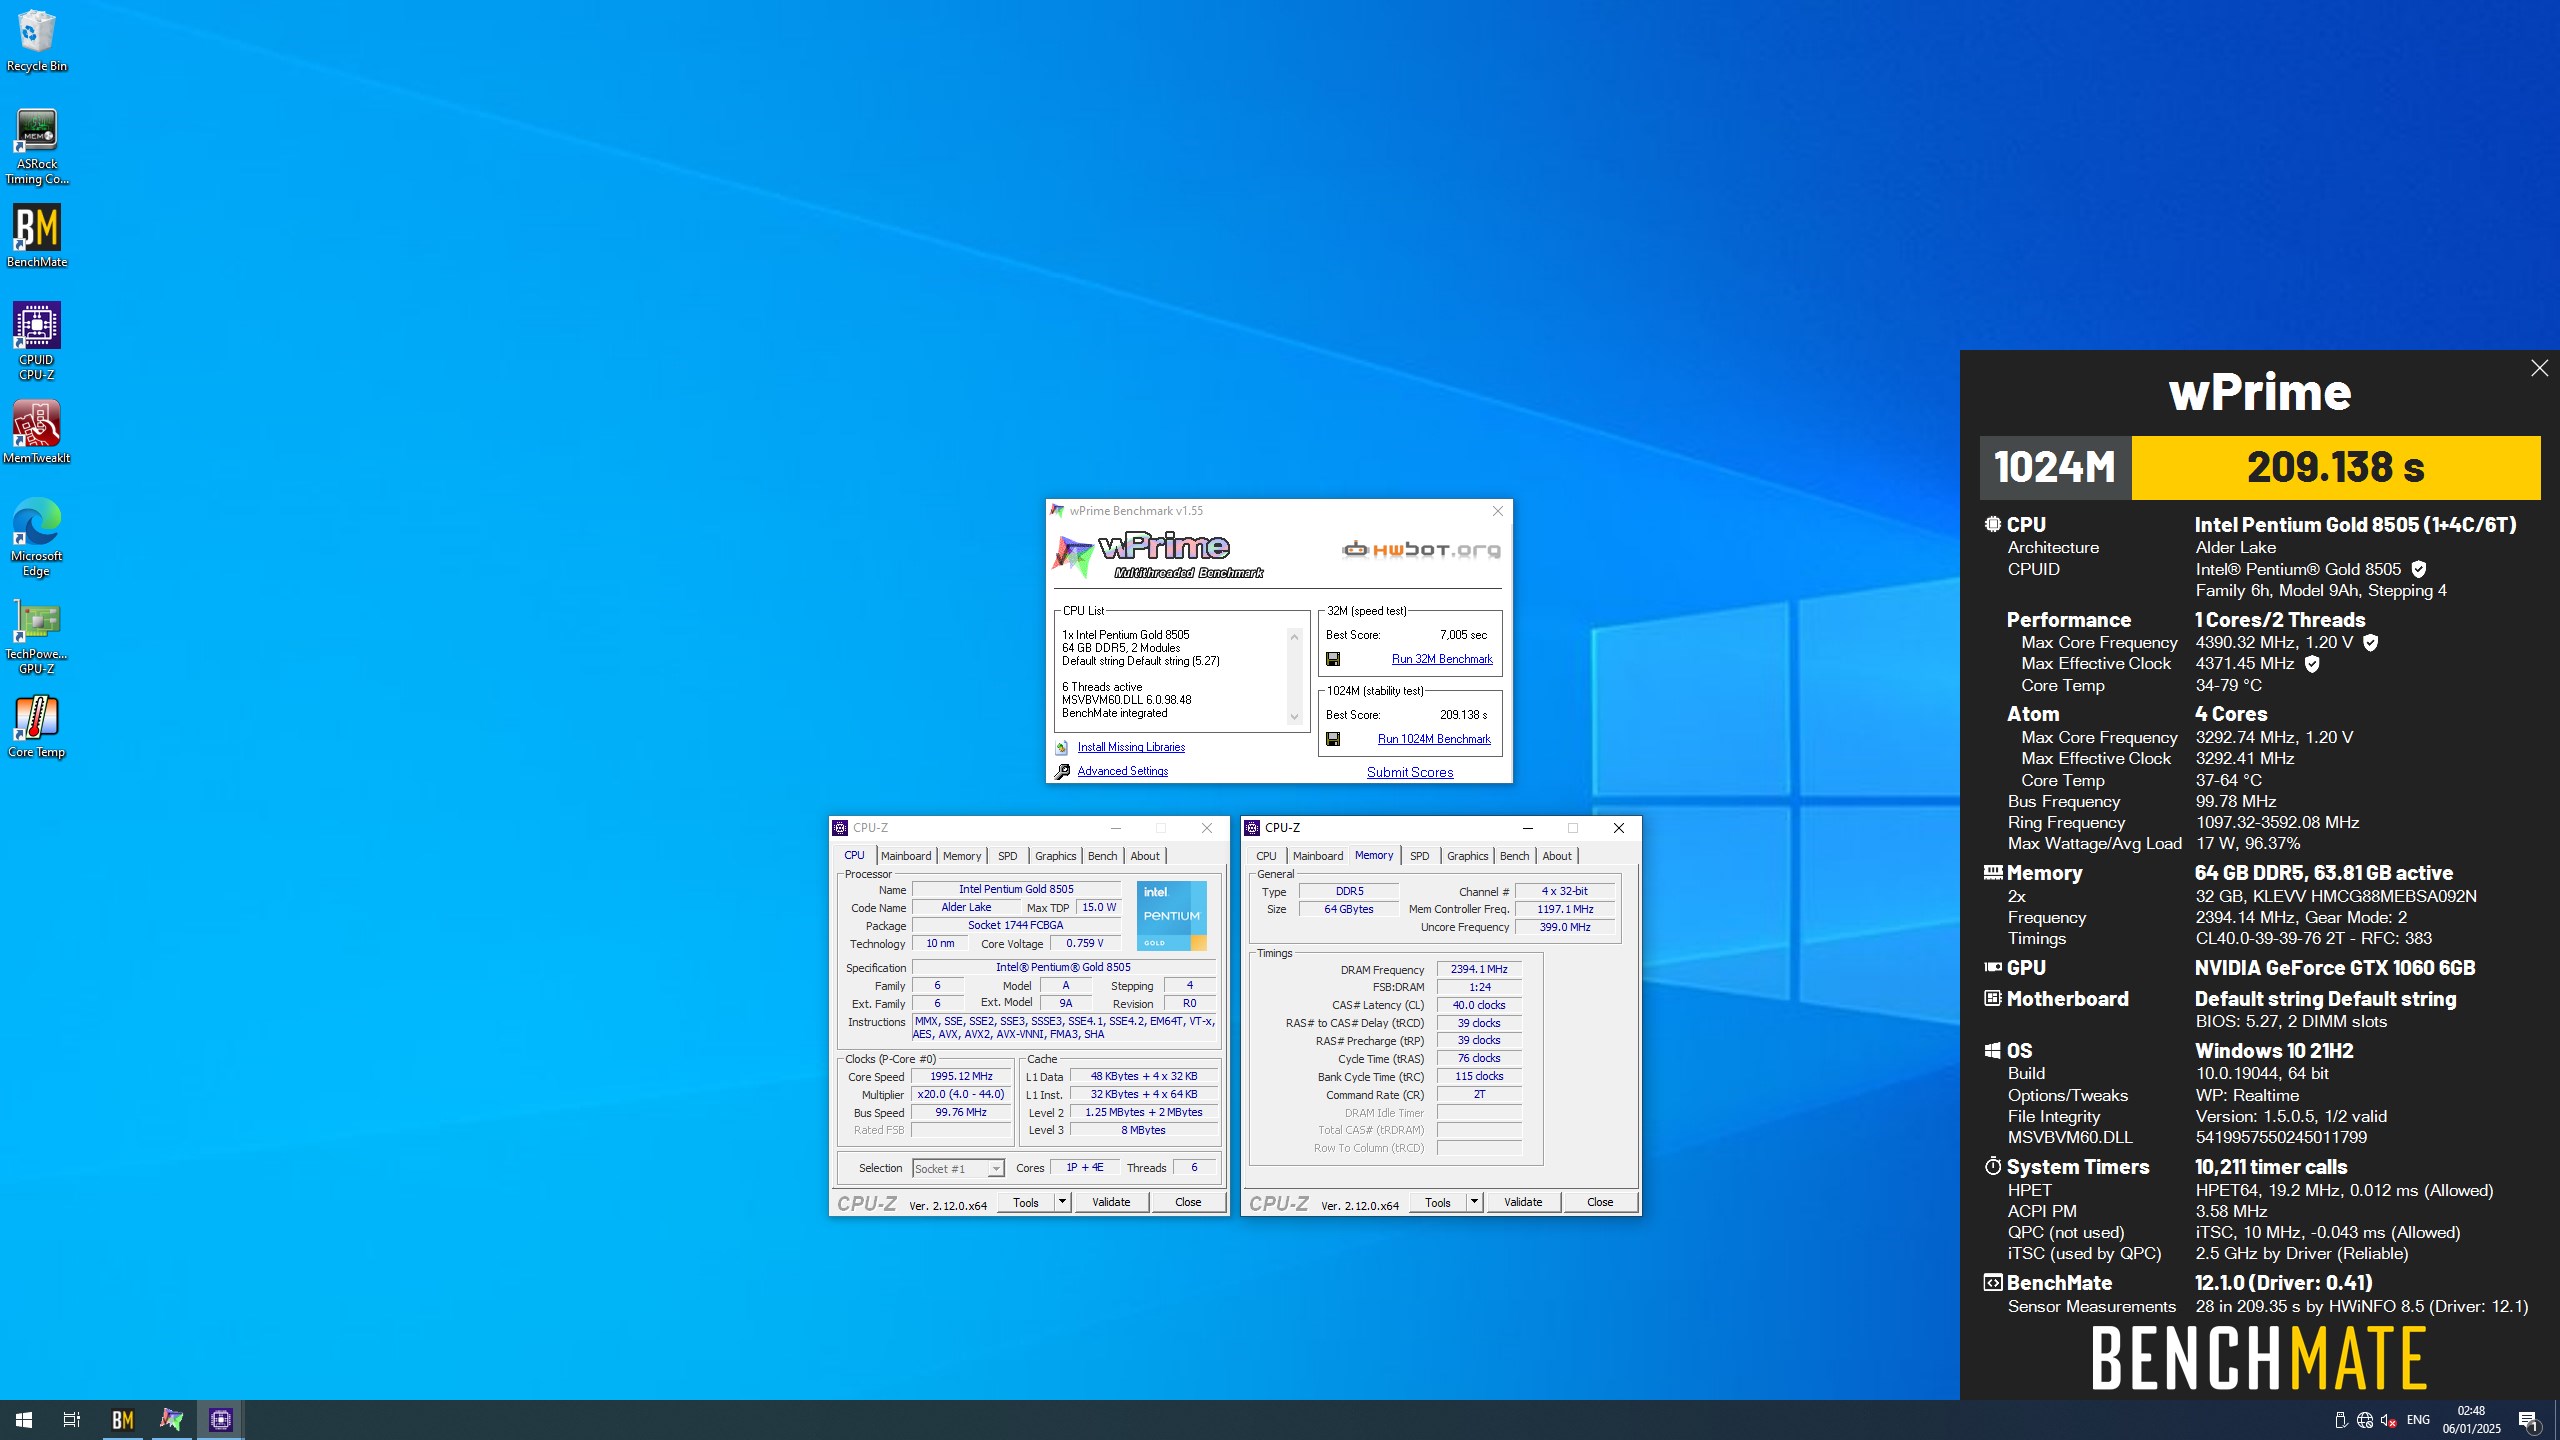
Task: Click the Multiplier value x20.0 (4.0 - 44.0)
Action: 961,1094
